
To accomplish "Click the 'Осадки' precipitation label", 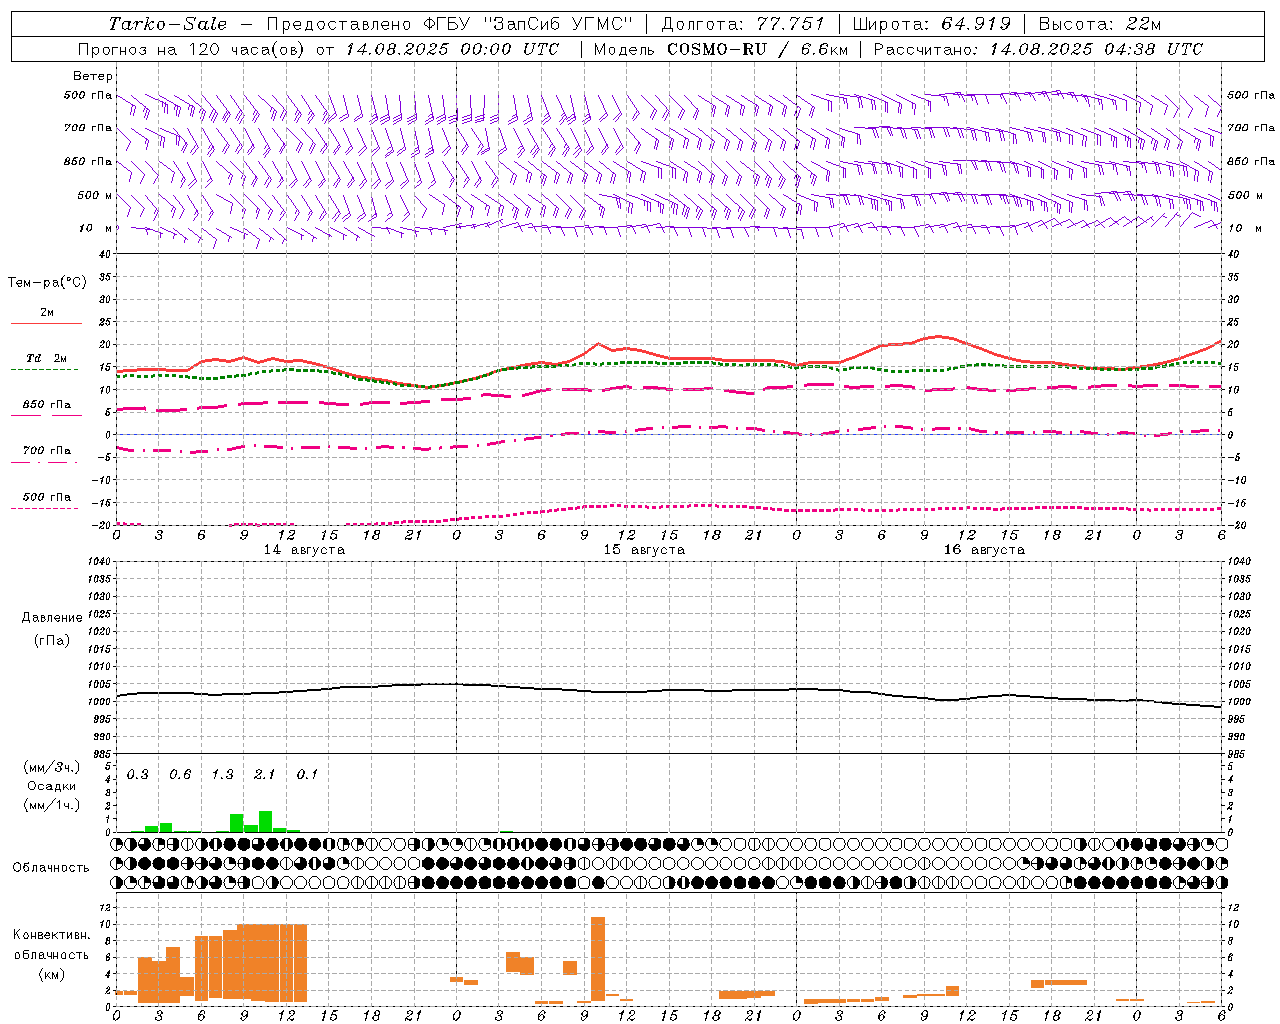I will 51,786.
